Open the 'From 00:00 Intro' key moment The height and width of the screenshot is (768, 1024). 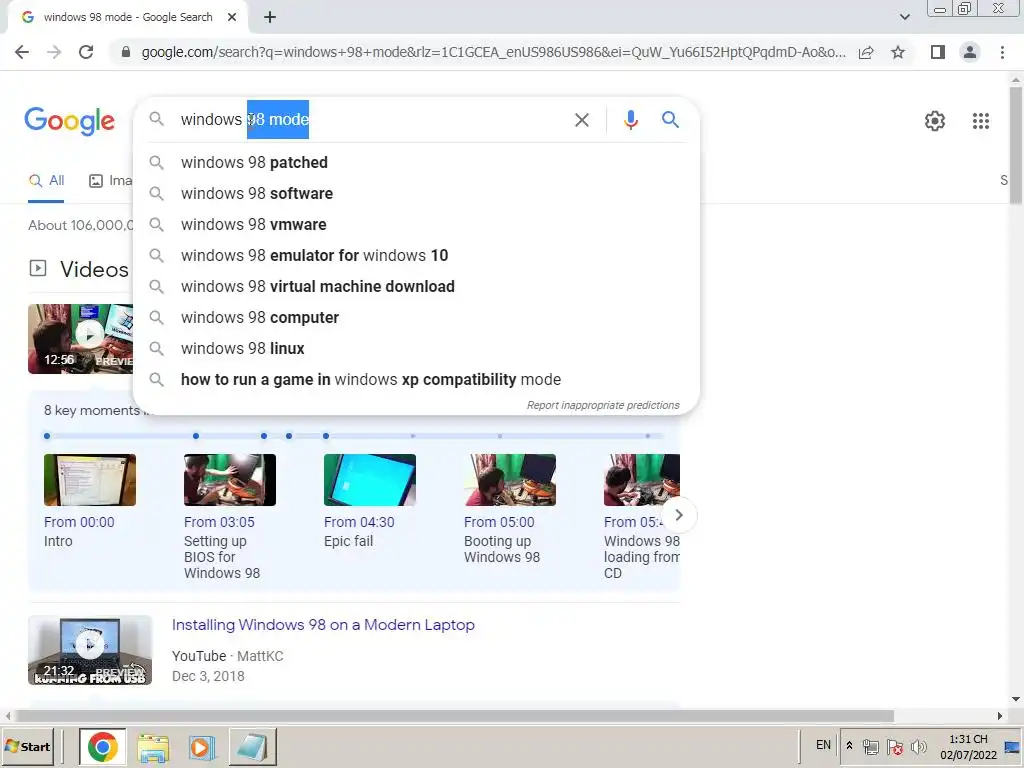point(89,501)
